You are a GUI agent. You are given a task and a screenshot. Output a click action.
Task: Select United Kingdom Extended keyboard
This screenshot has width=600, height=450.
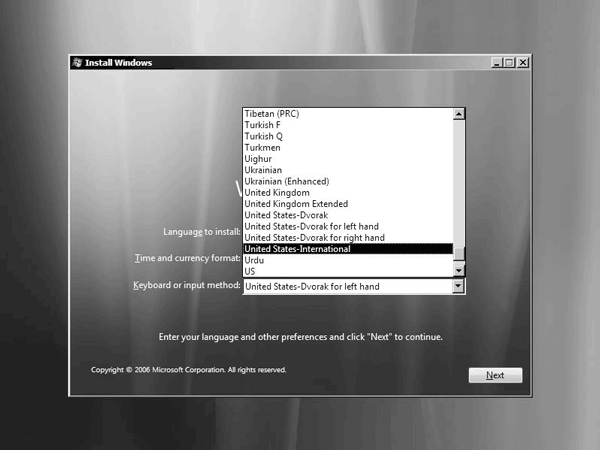pos(348,204)
